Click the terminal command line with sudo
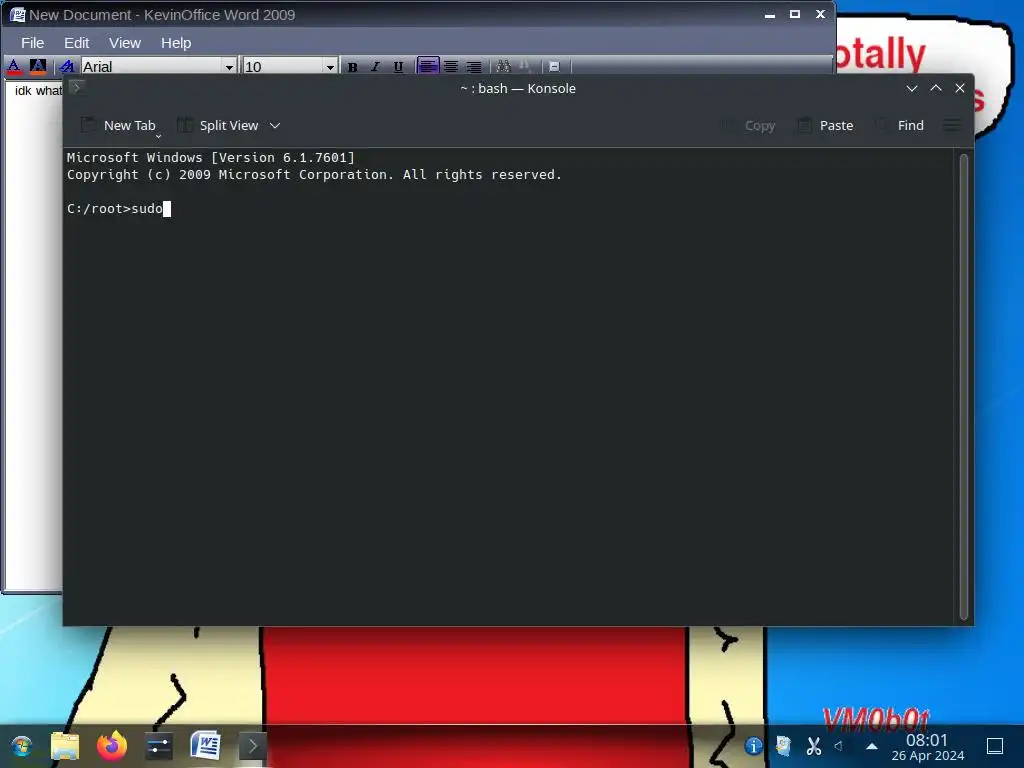The height and width of the screenshot is (768, 1024). point(118,208)
